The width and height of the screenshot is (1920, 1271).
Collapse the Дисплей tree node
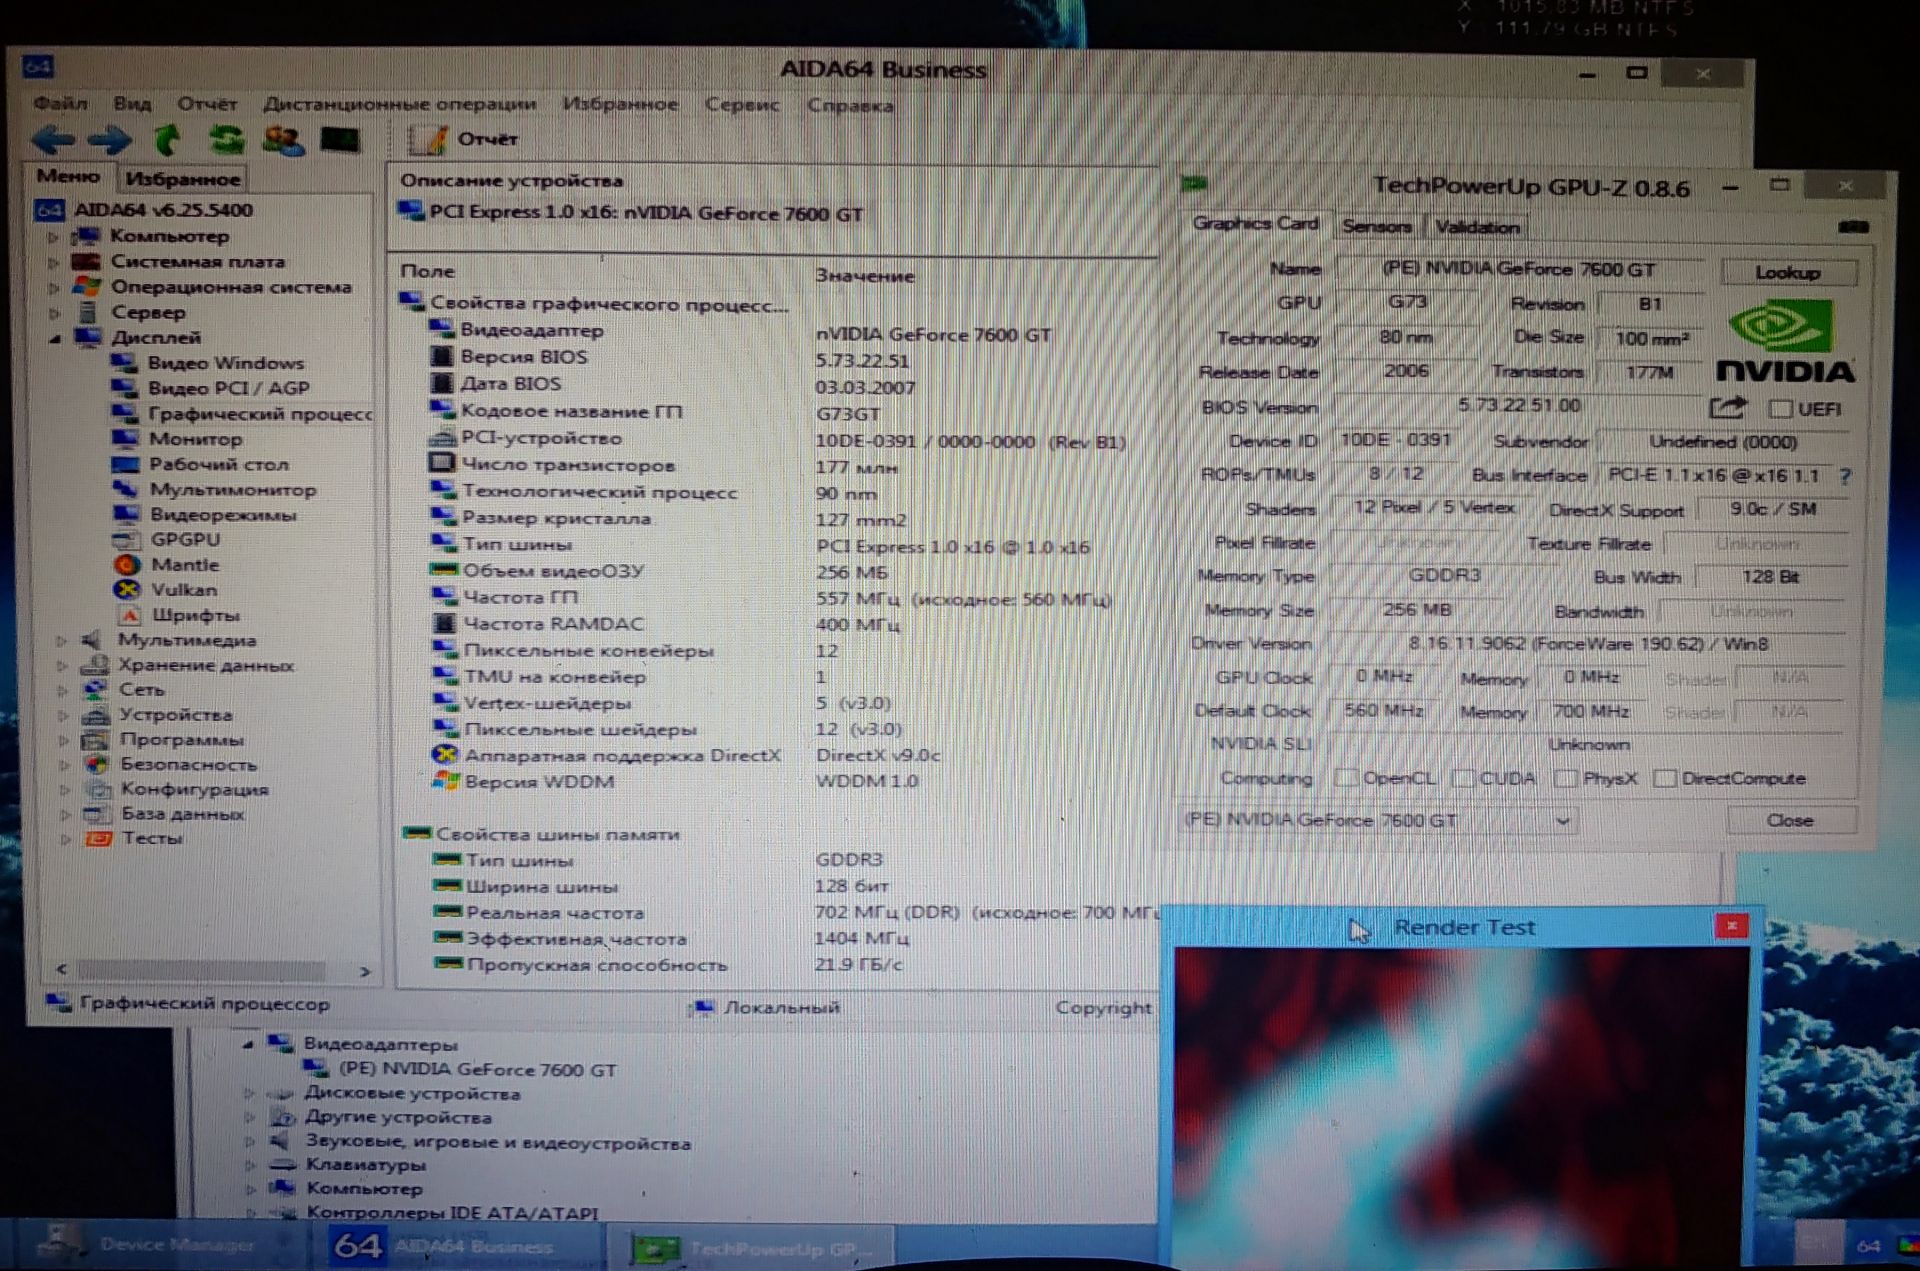pos(56,339)
